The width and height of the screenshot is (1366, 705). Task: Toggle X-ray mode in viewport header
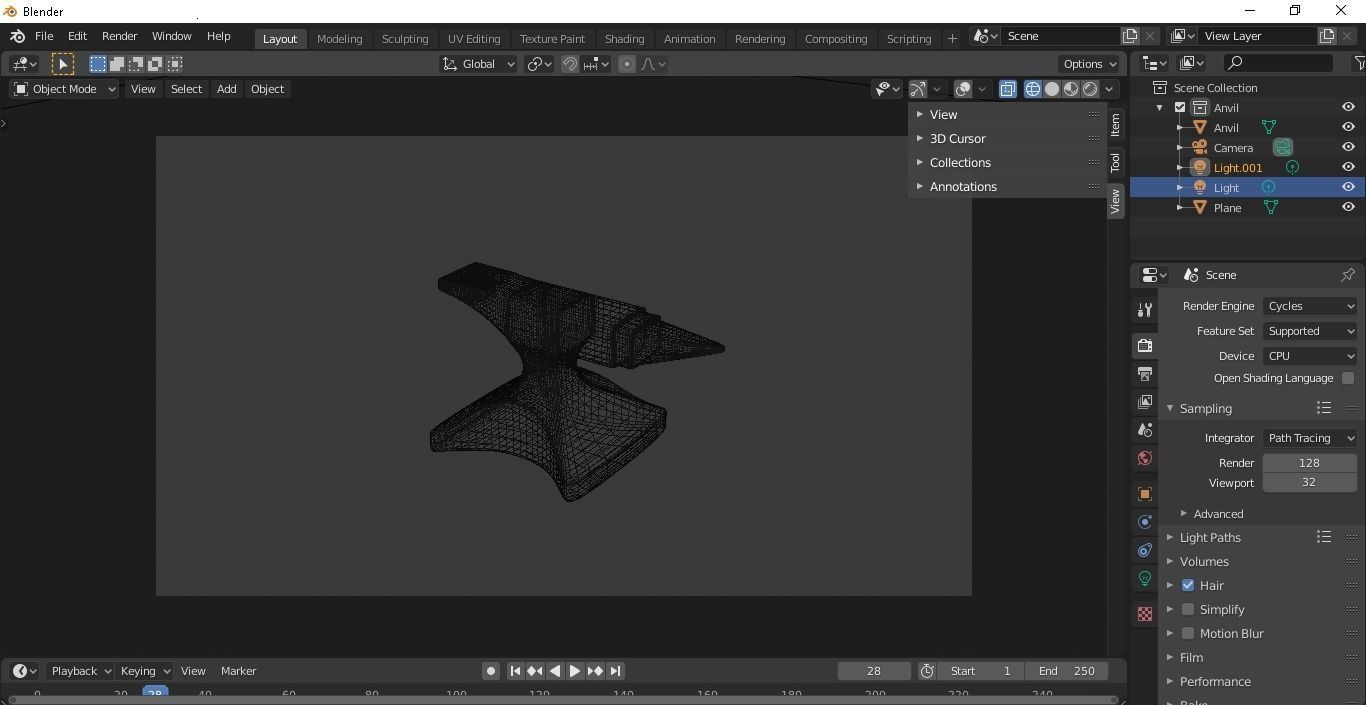point(1007,89)
